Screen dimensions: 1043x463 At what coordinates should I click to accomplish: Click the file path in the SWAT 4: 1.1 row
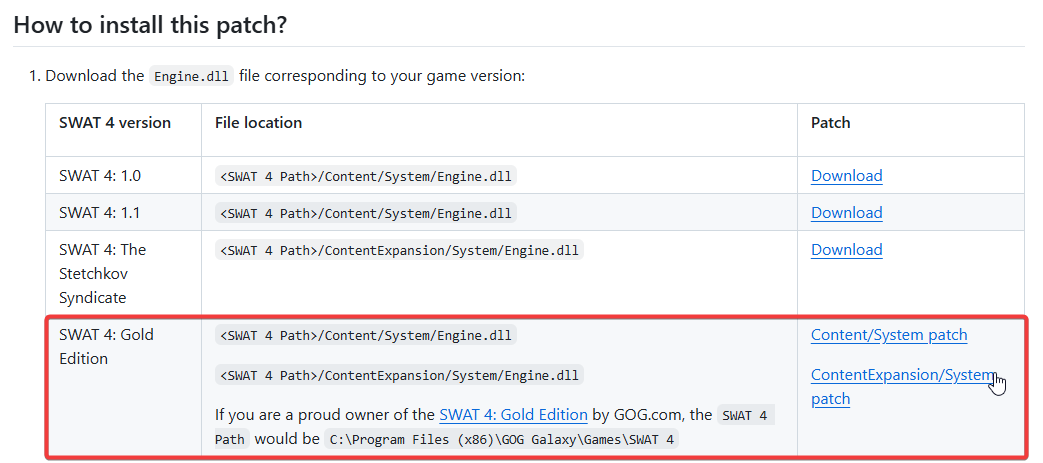(366, 213)
